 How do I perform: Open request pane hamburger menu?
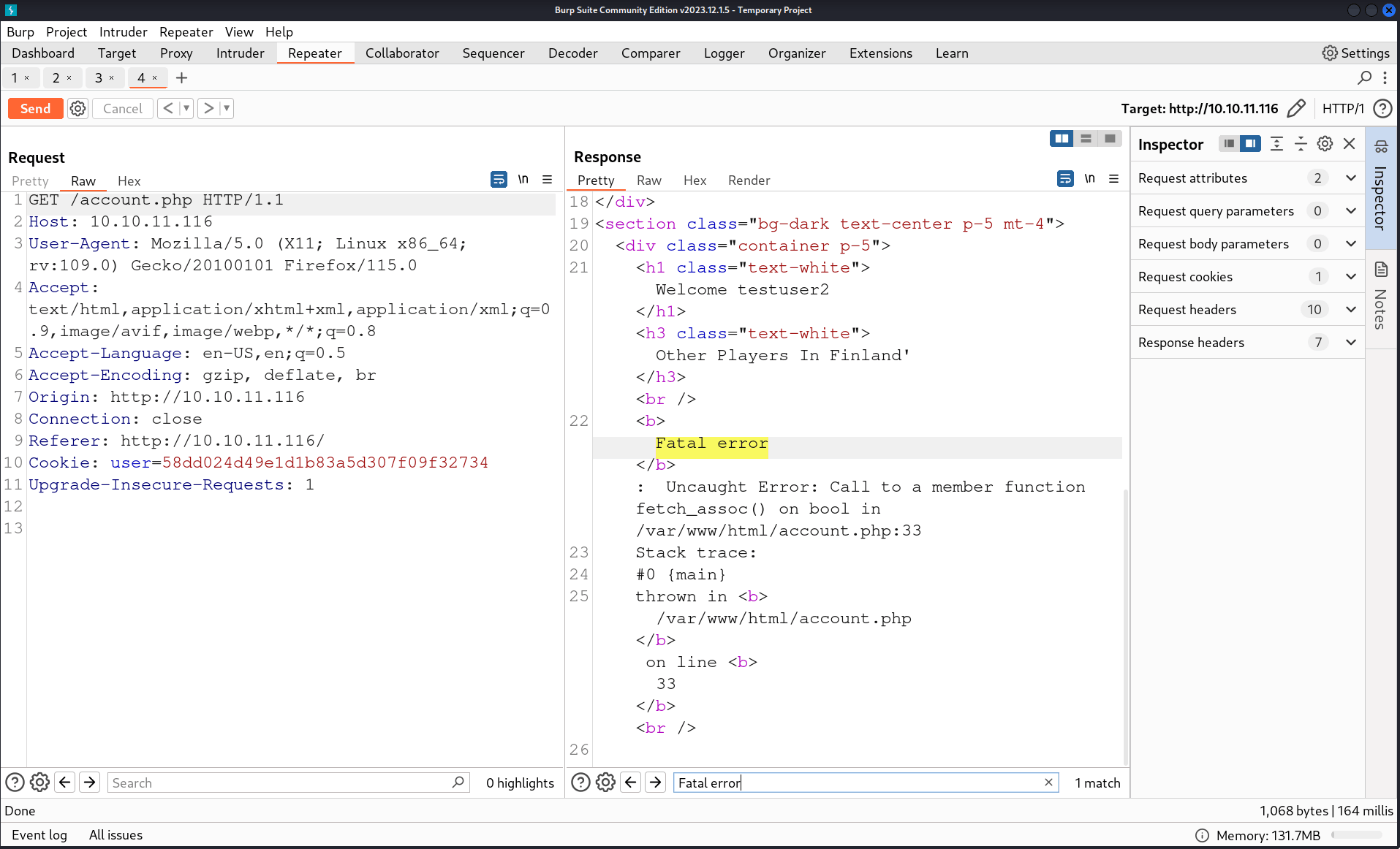(x=547, y=180)
